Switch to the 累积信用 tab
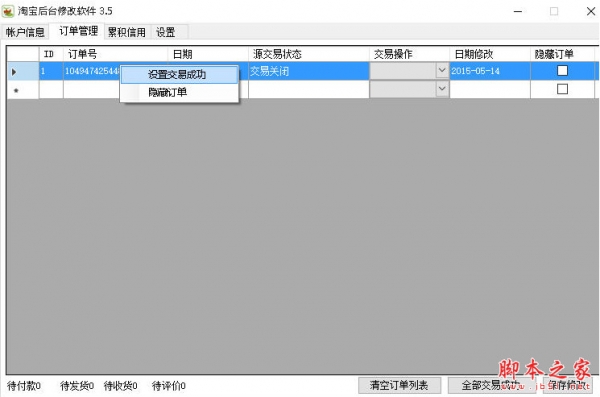 click(x=127, y=32)
